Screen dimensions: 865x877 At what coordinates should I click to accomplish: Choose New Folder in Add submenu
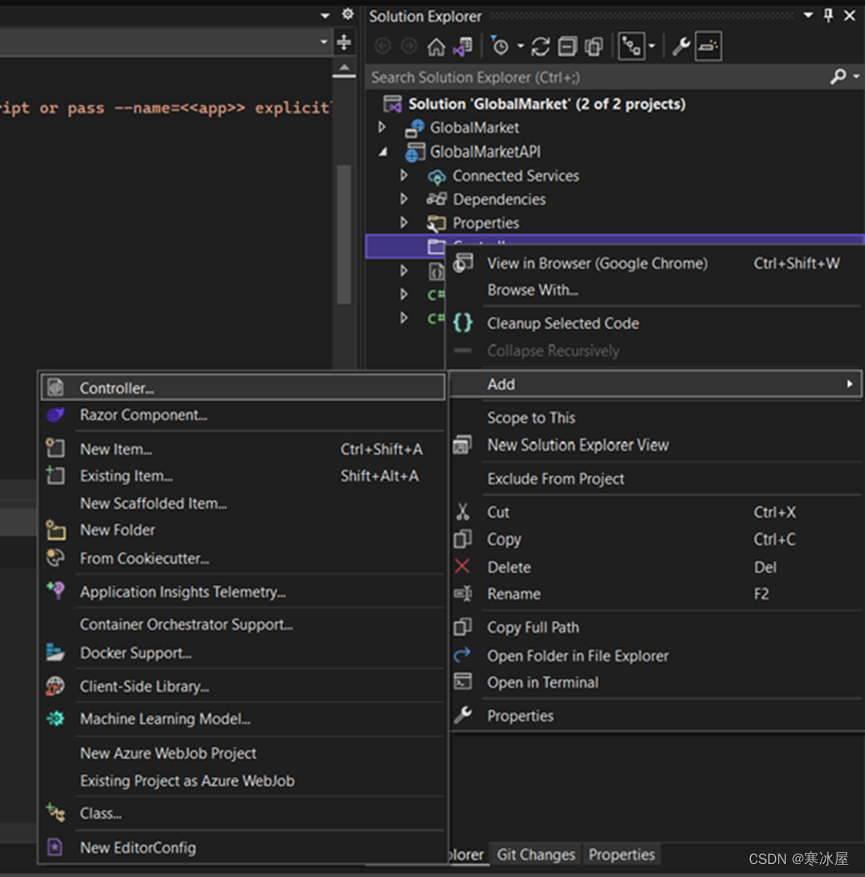click(x=243, y=530)
